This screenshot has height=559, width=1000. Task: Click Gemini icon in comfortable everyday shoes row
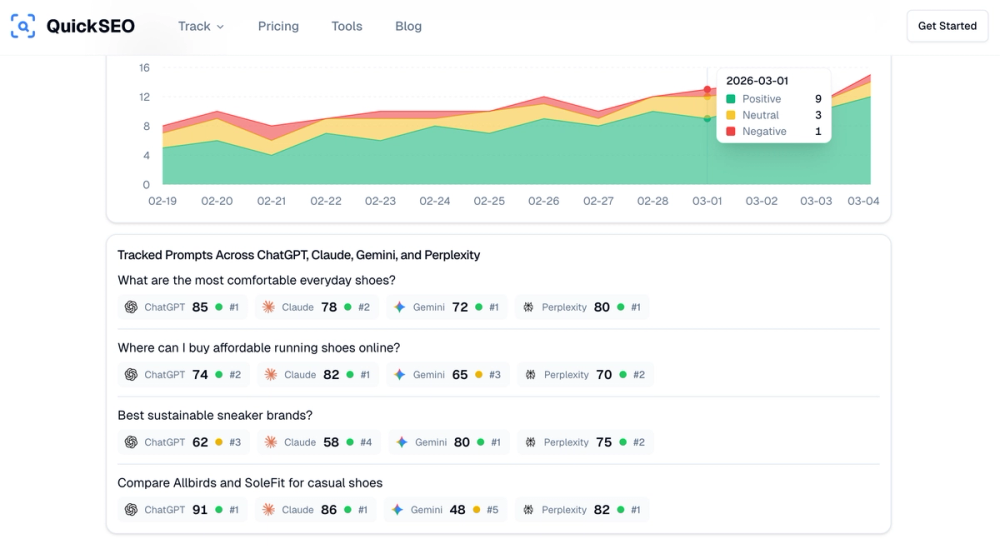click(x=399, y=307)
